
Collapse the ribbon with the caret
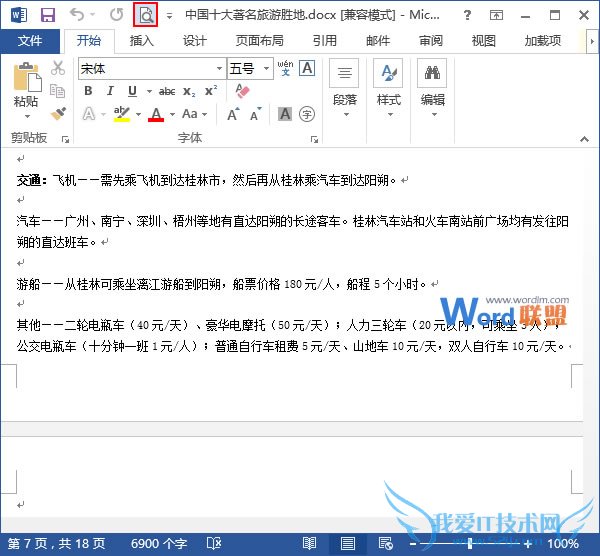[x=584, y=139]
